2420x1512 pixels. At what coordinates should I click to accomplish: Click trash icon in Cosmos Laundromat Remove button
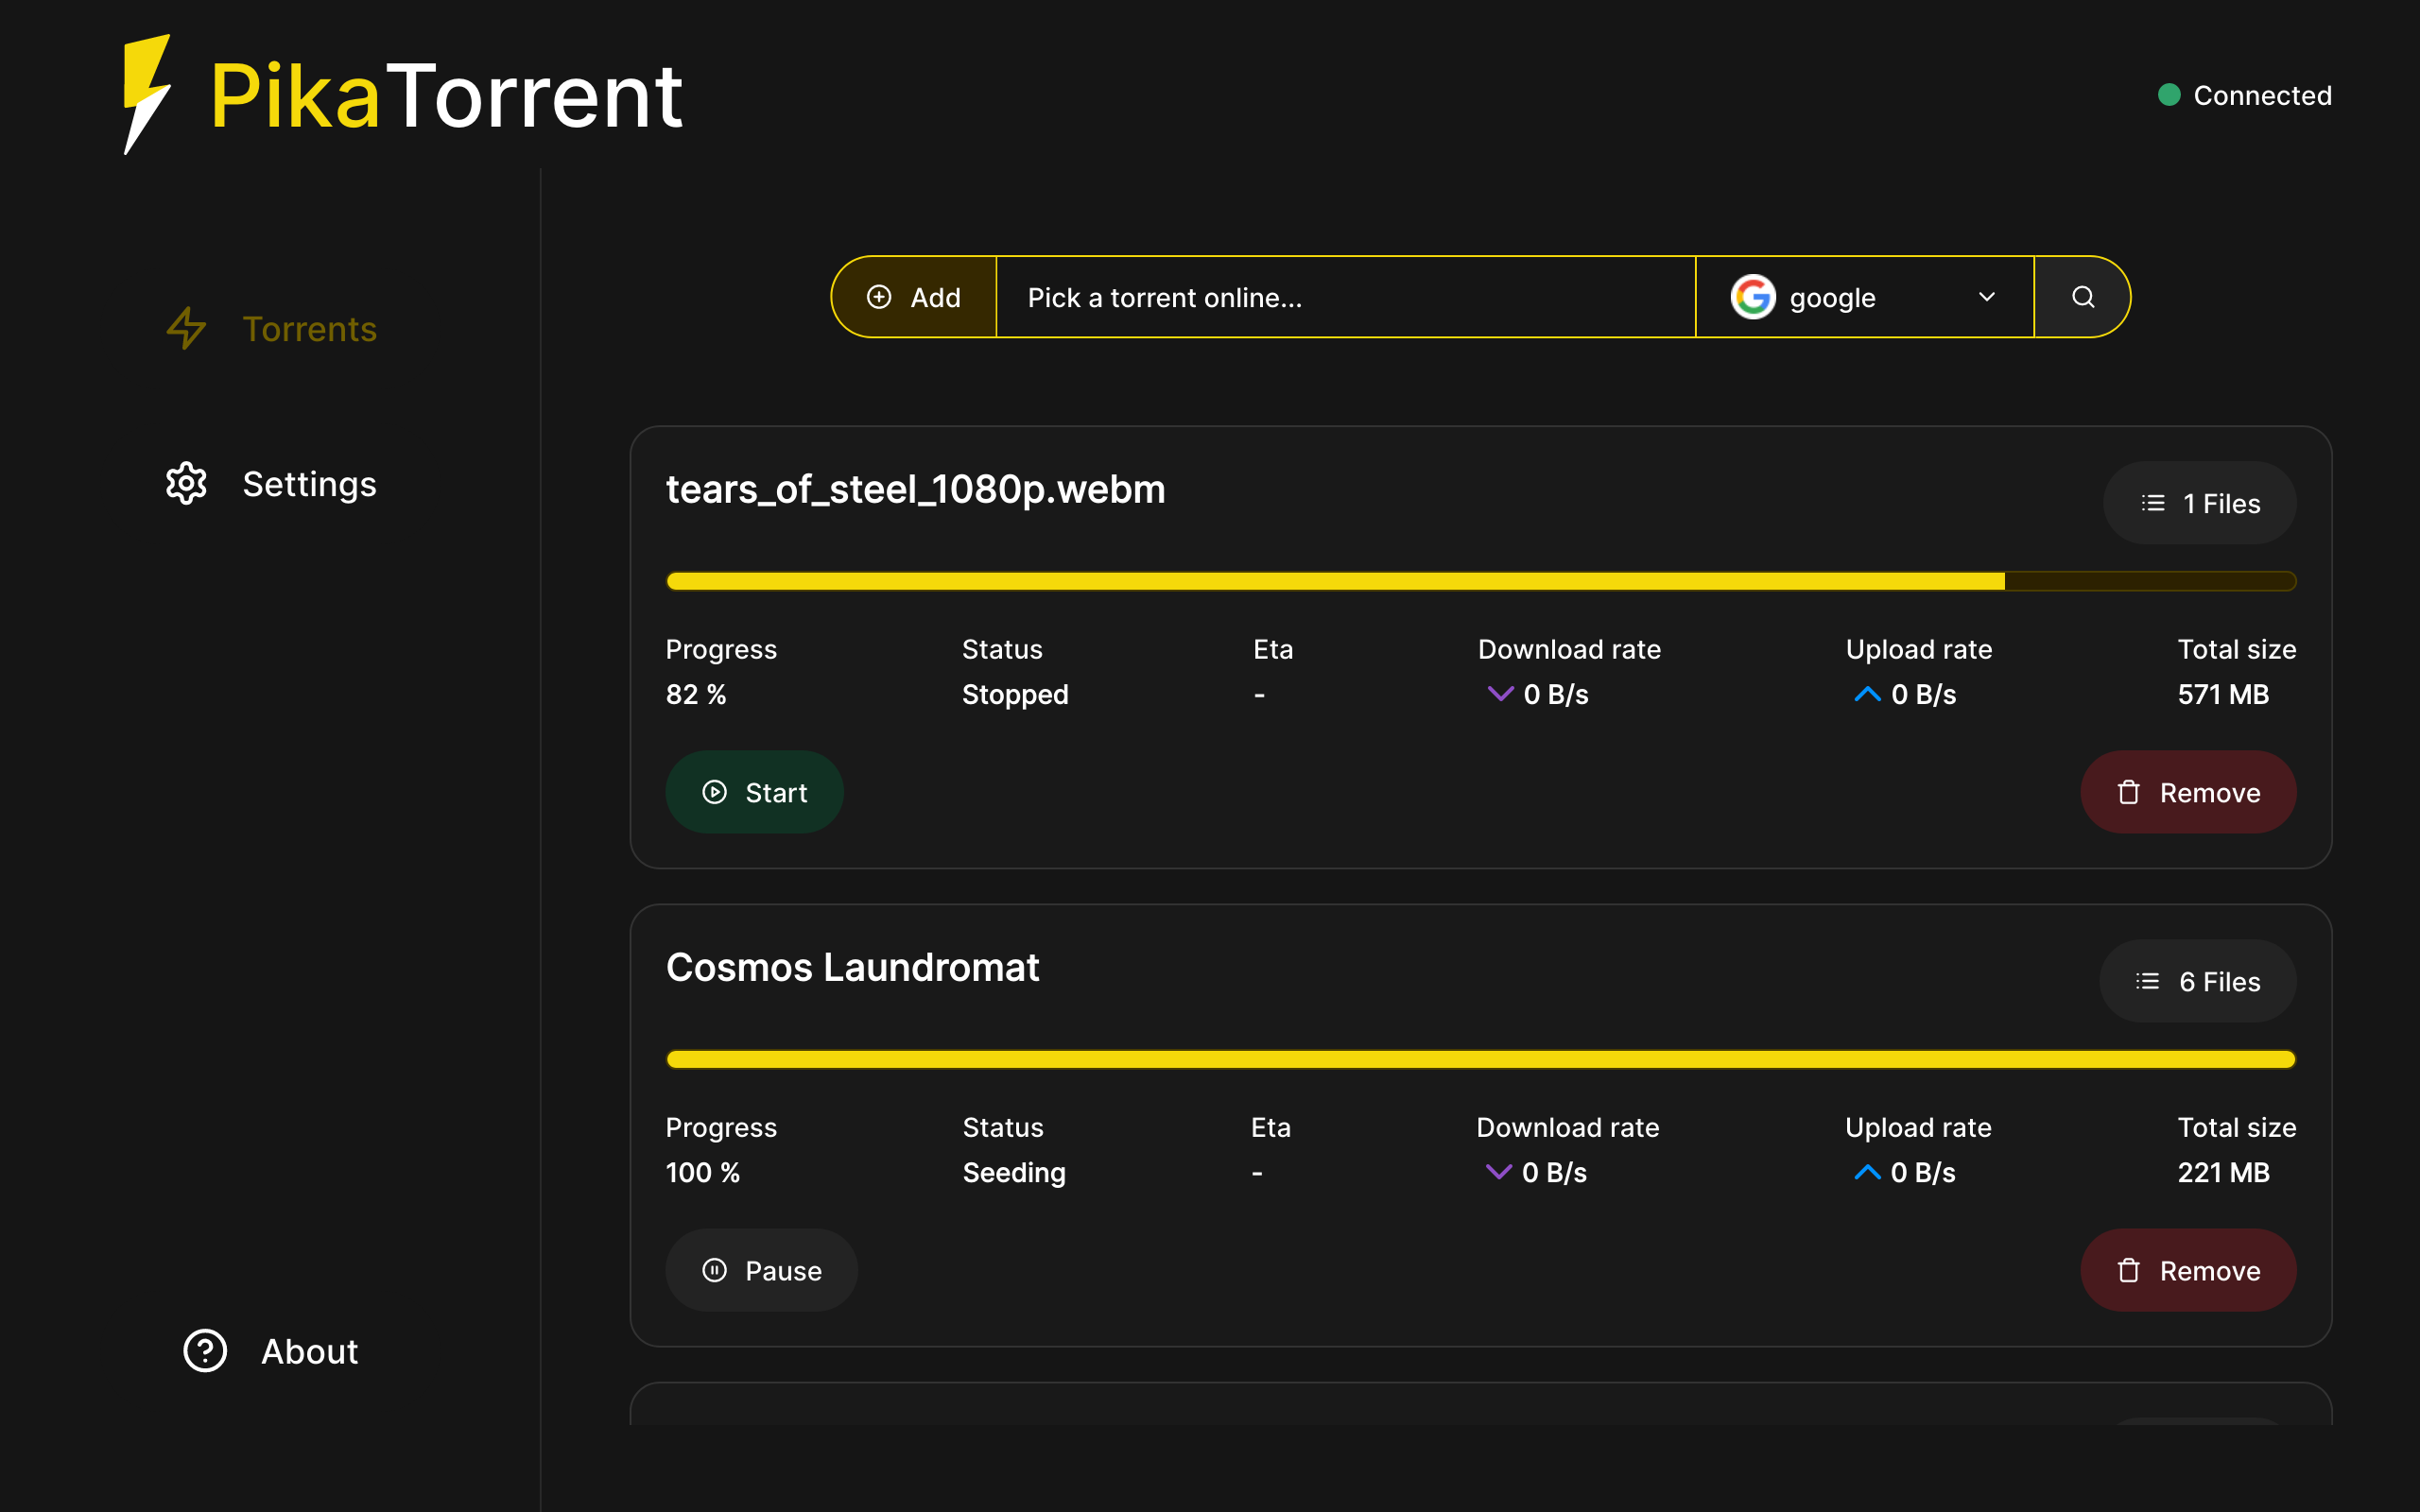2129,1270
